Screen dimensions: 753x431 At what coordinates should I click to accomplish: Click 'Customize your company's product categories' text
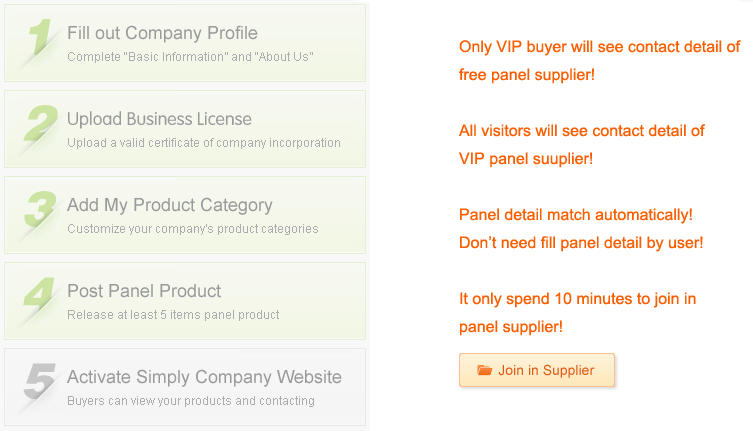pyautogui.click(x=192, y=229)
